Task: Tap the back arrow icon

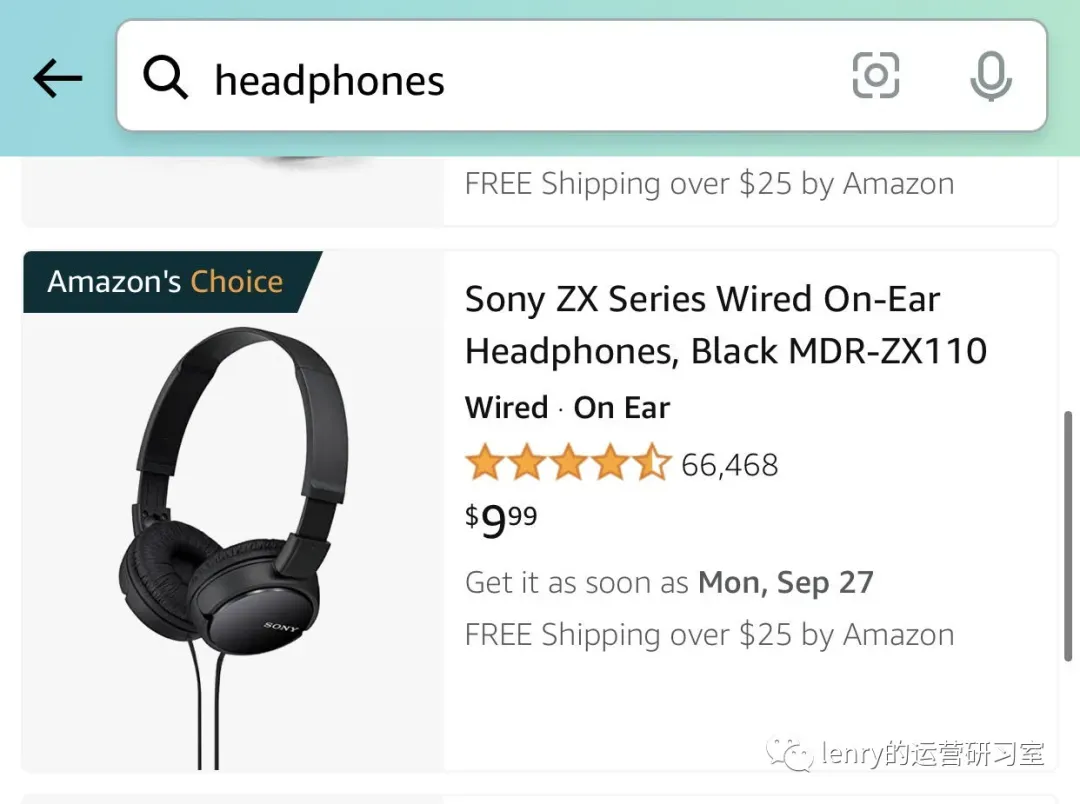Action: tap(58, 78)
